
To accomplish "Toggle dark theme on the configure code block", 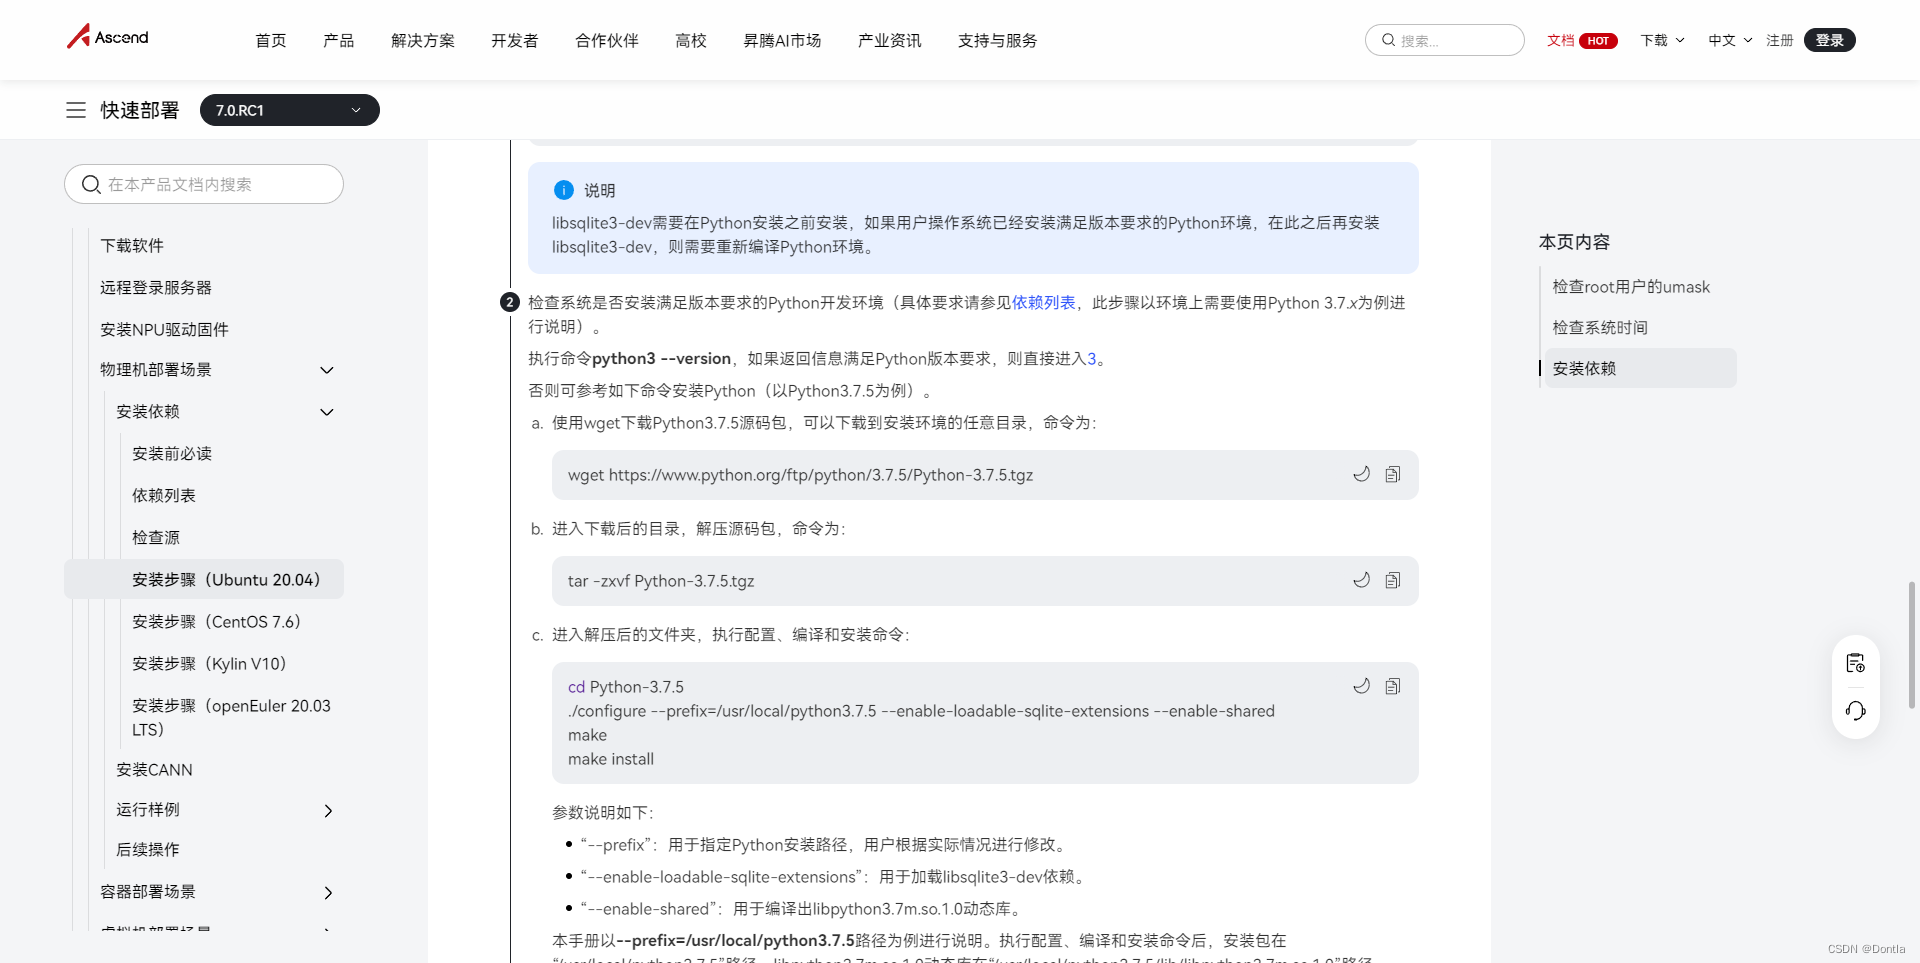I will [x=1361, y=686].
